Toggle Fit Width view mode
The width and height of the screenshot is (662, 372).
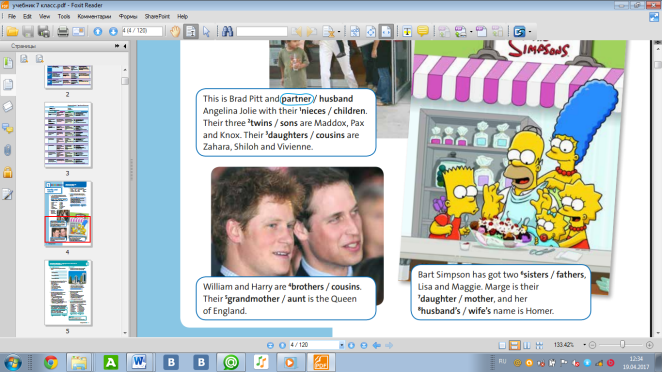(386, 32)
